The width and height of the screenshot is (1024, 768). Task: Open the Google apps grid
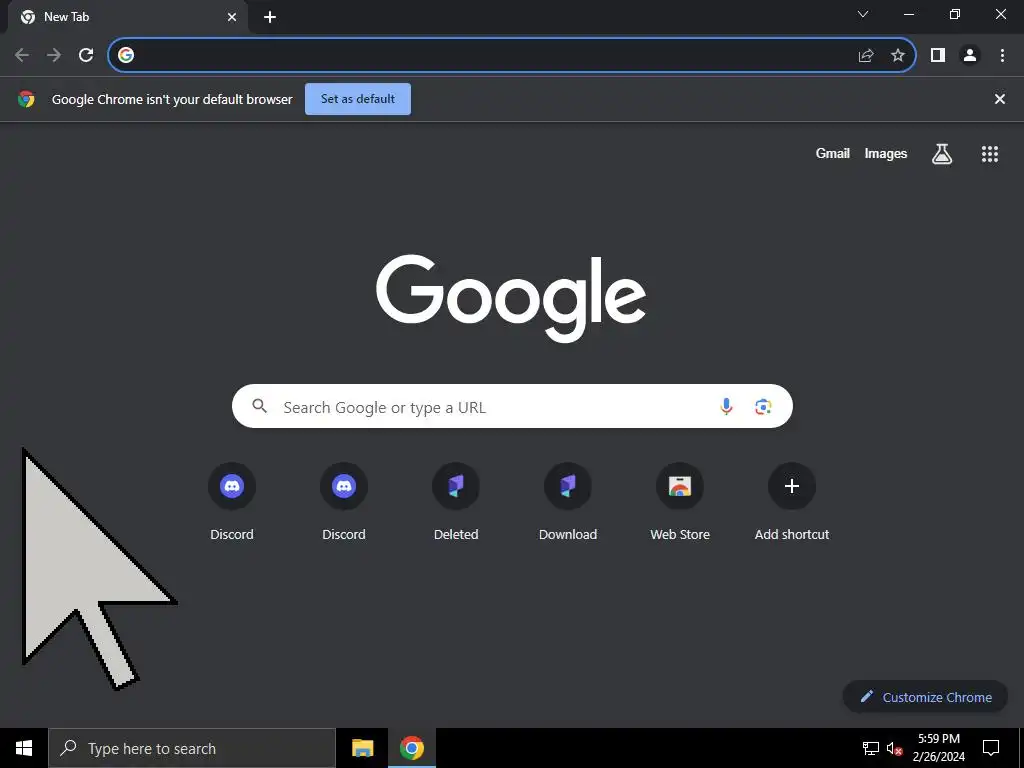pyautogui.click(x=990, y=154)
